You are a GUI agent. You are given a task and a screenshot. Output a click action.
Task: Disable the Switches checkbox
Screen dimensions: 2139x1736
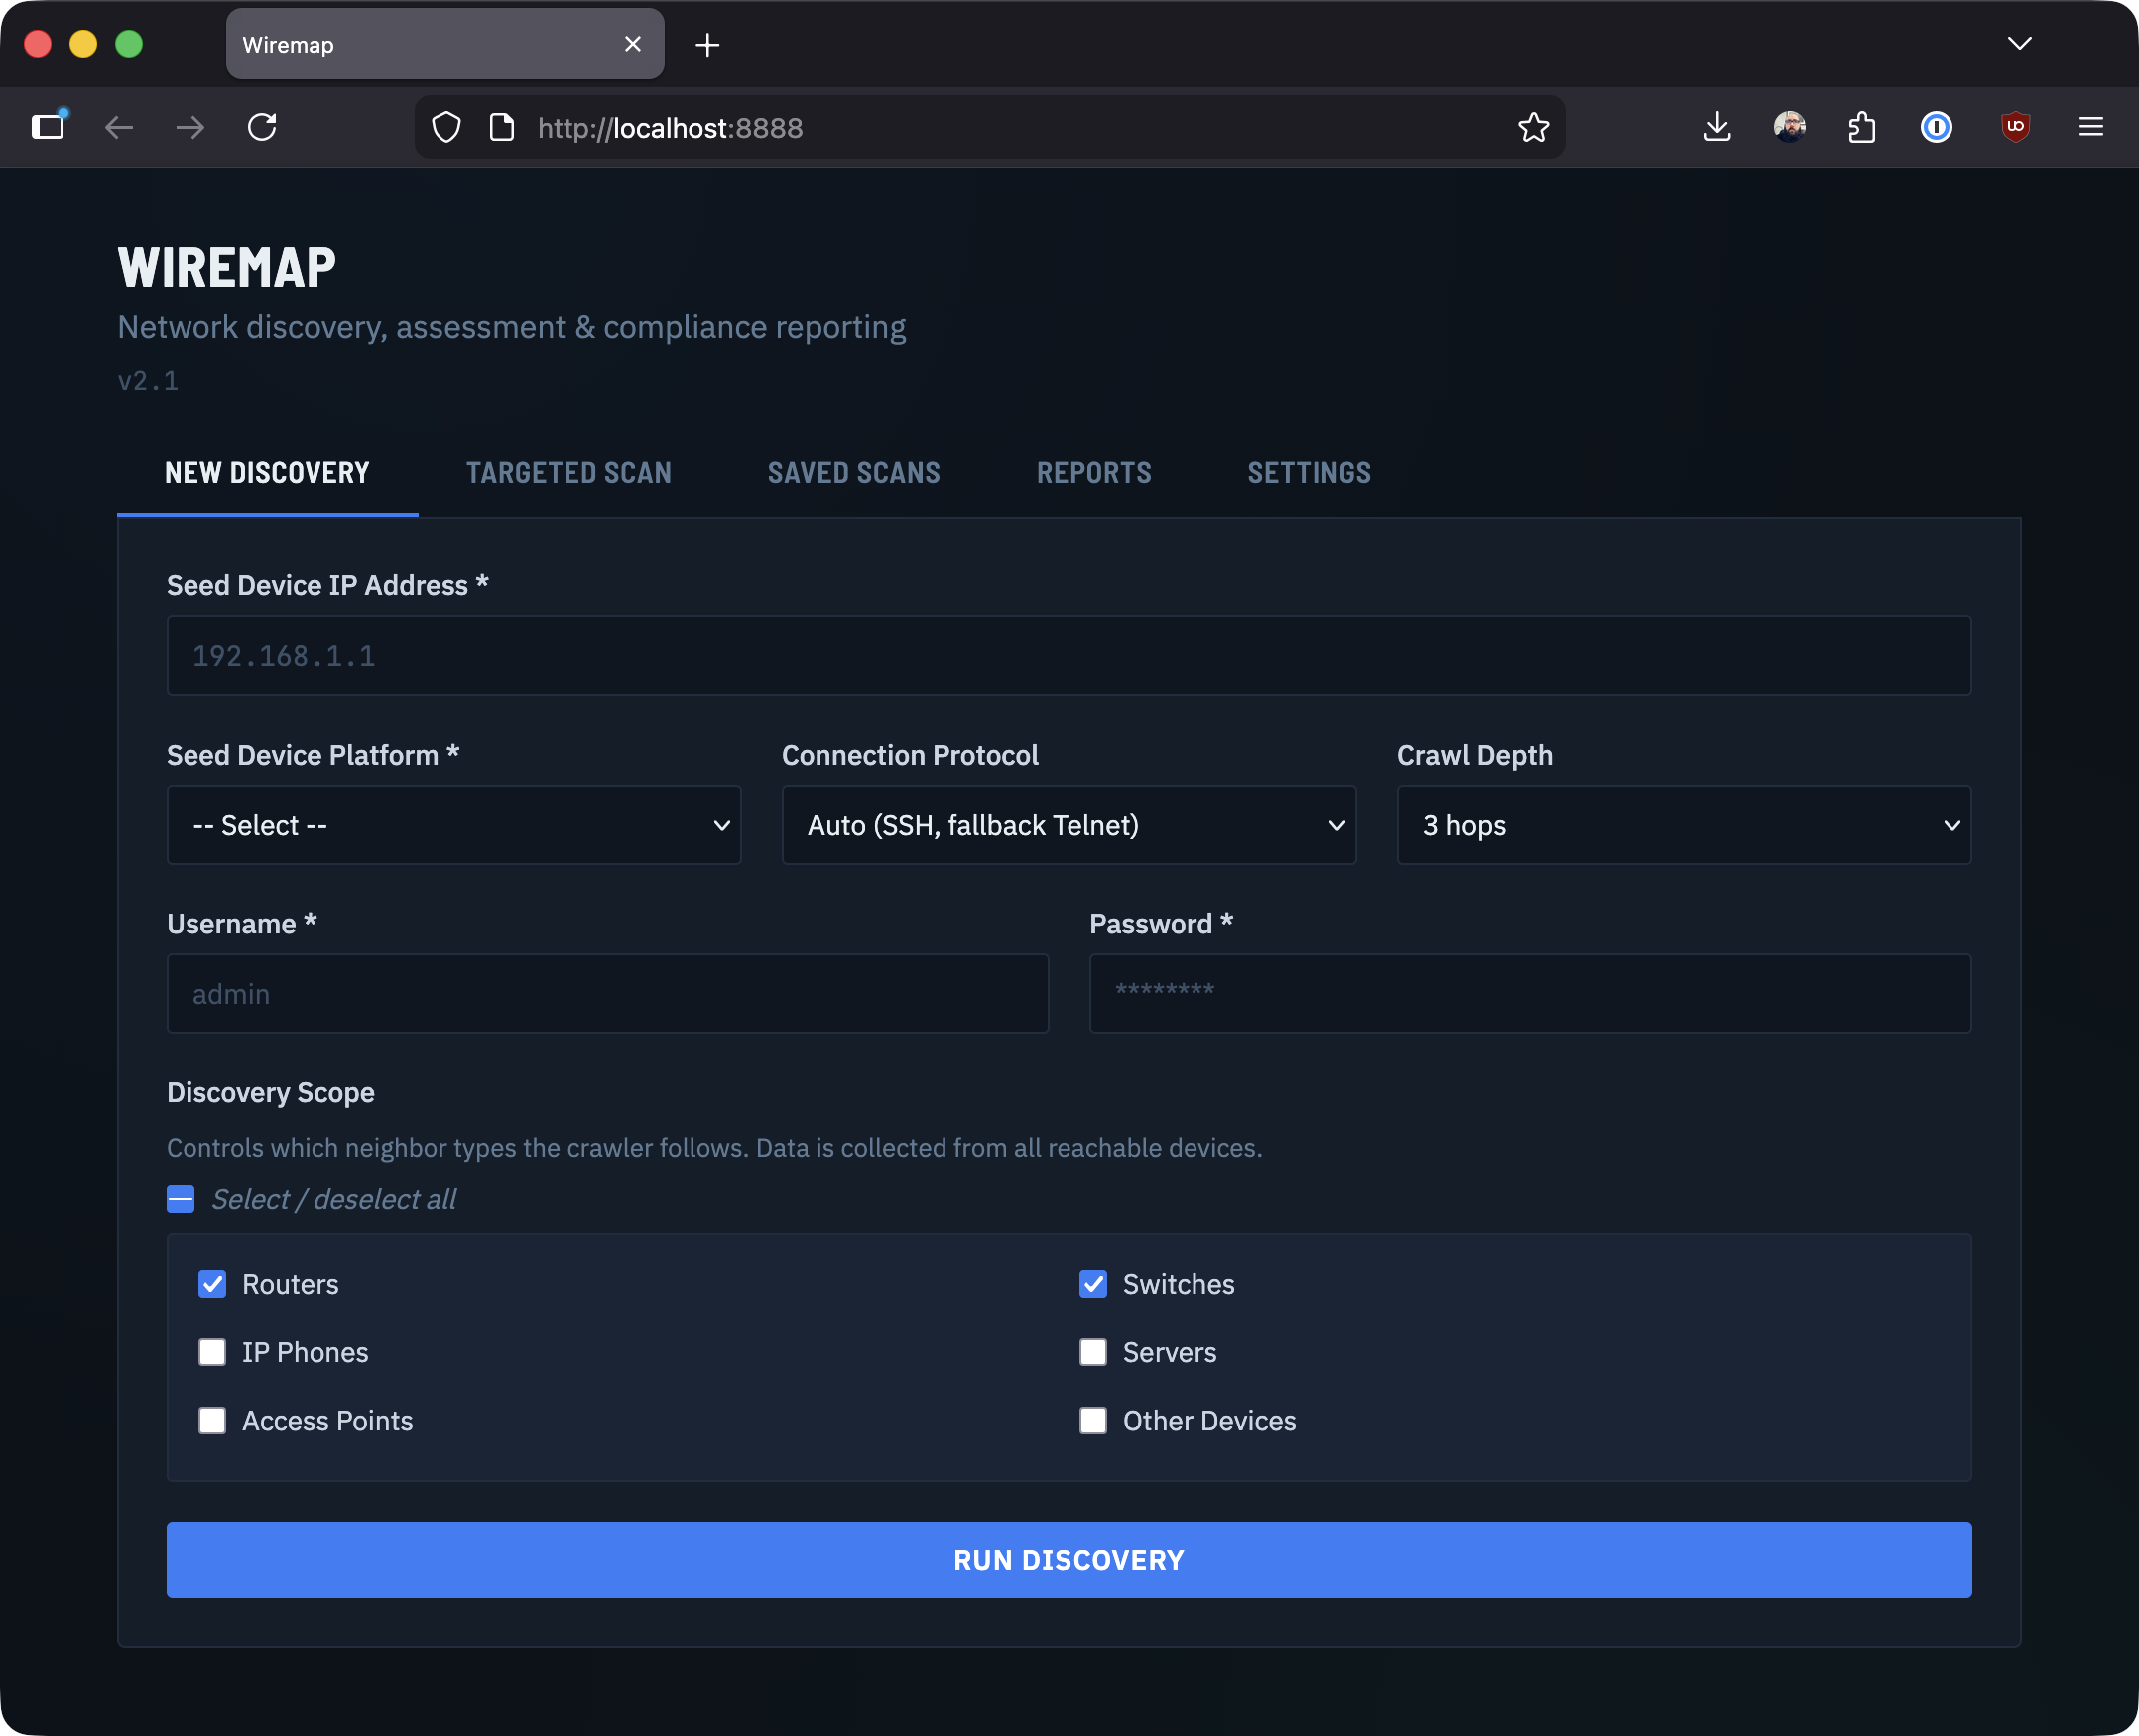tap(1093, 1283)
